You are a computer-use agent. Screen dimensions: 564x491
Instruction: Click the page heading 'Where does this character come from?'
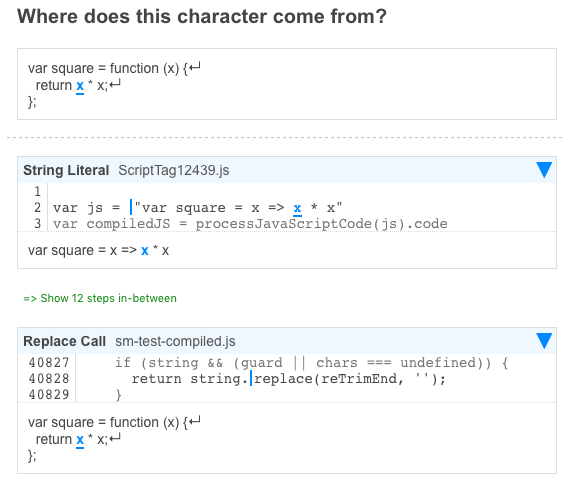202,17
